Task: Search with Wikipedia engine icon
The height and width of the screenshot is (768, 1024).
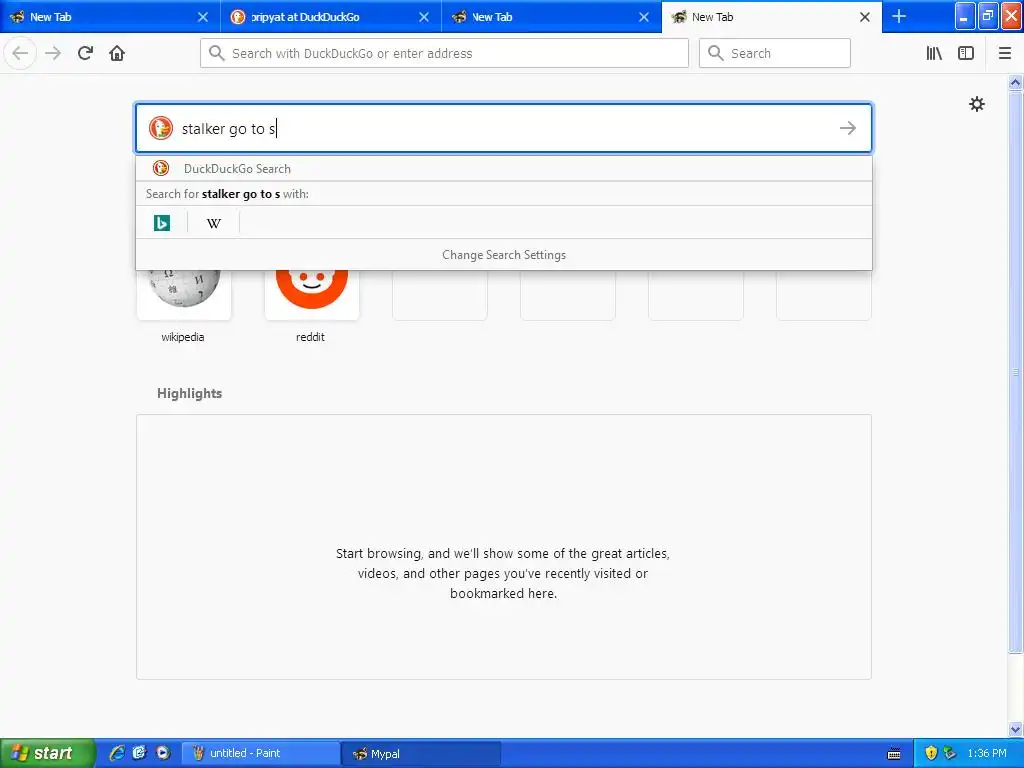Action: pyautogui.click(x=214, y=223)
